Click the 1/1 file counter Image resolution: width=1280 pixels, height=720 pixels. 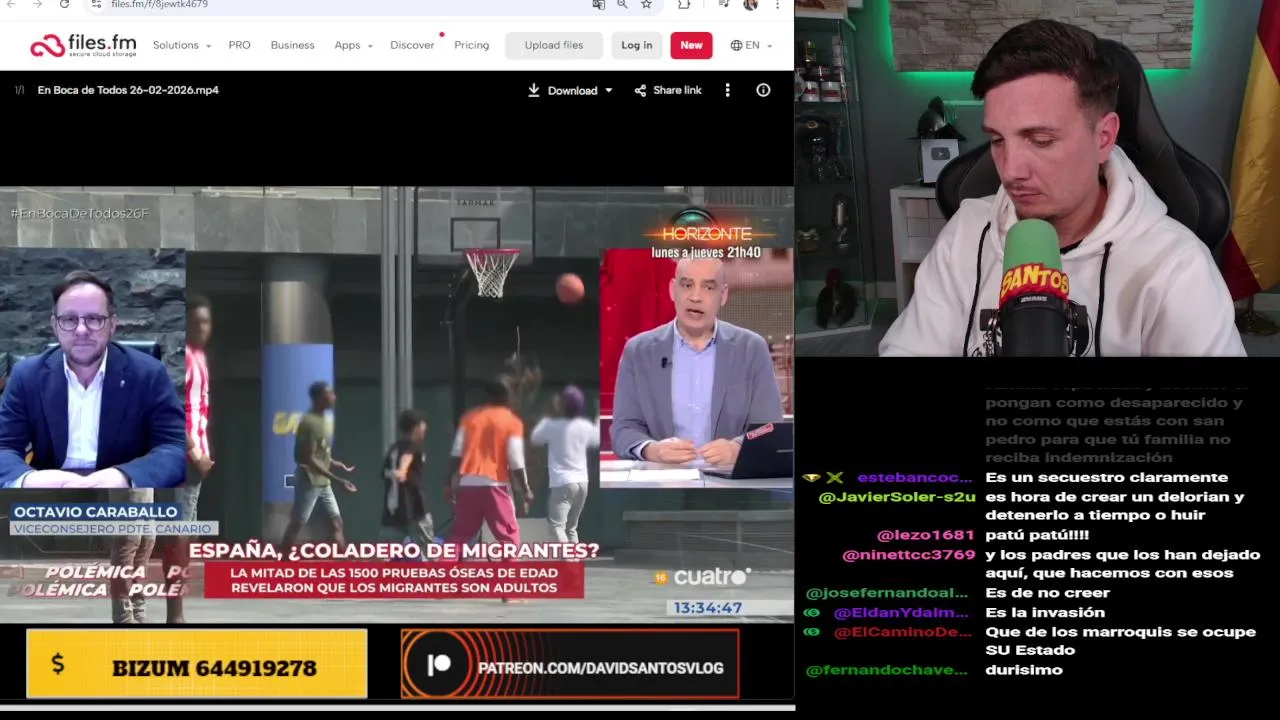click(19, 90)
